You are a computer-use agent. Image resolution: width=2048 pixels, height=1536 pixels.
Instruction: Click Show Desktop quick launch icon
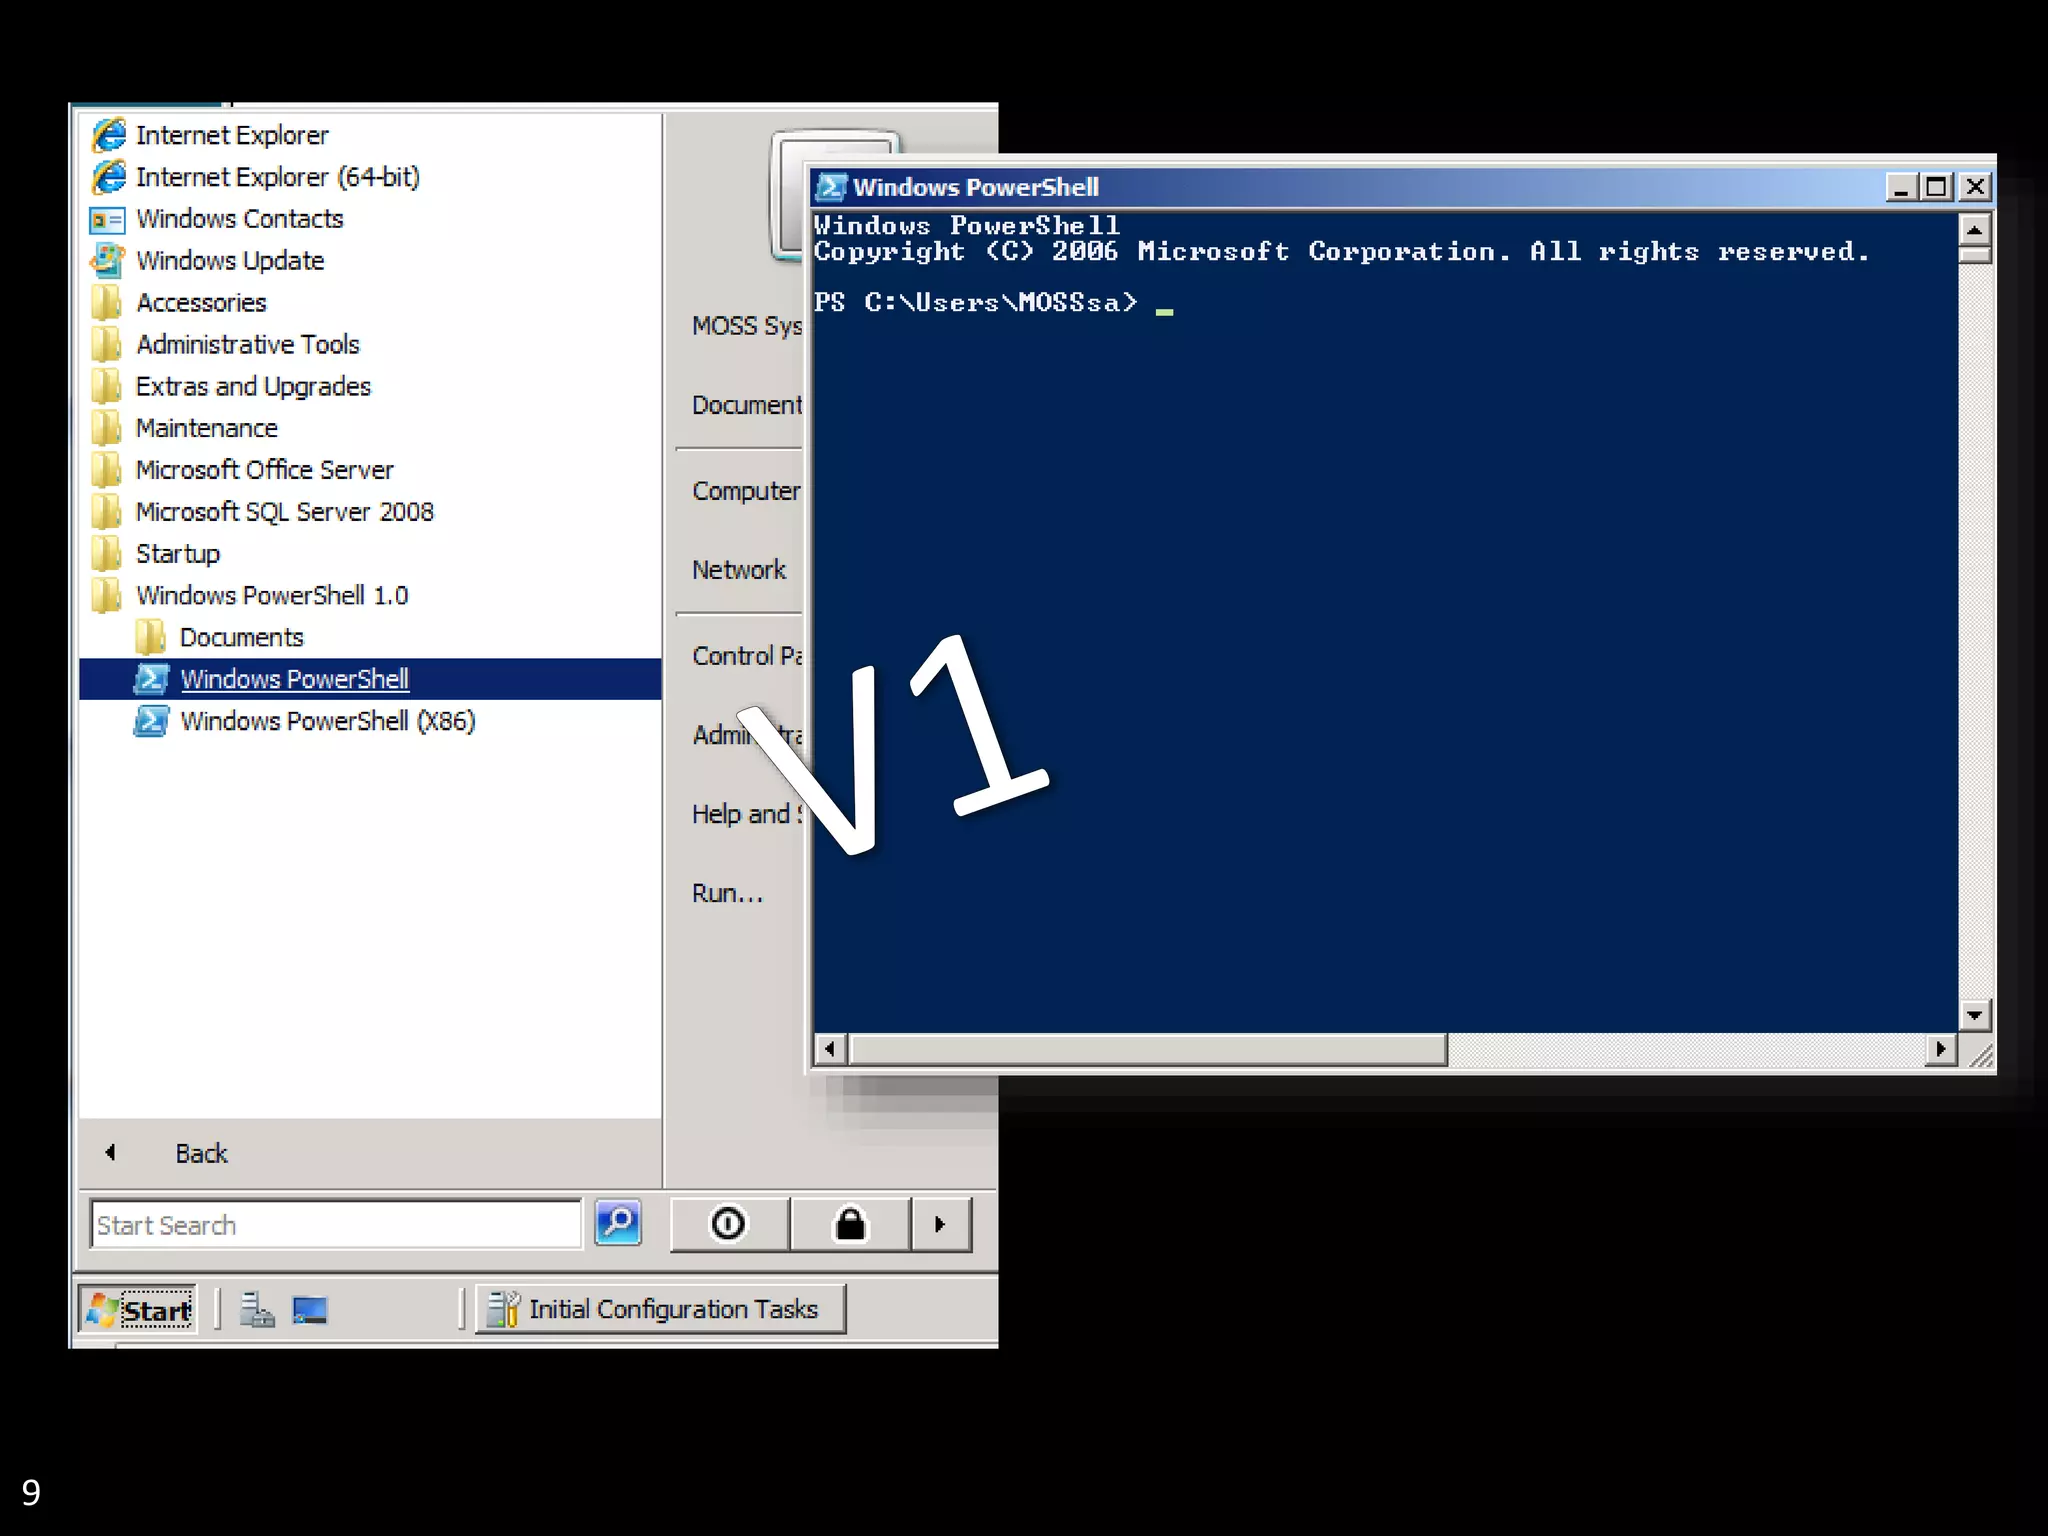(310, 1310)
